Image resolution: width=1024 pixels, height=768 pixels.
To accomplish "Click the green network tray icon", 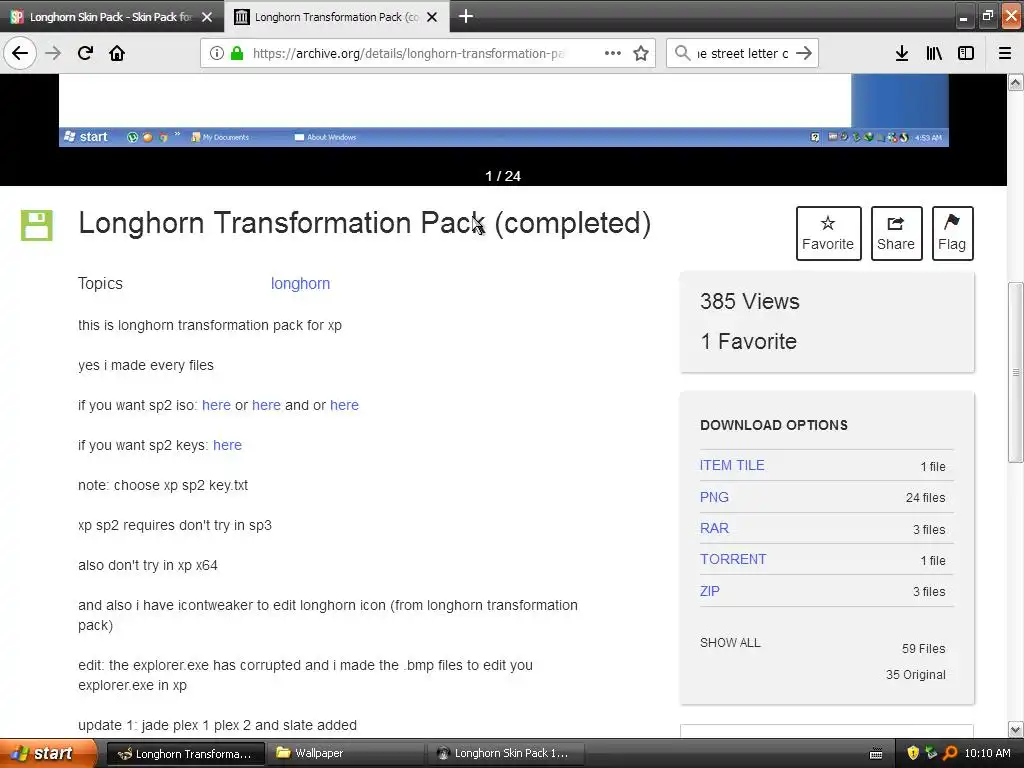I will (x=931, y=754).
